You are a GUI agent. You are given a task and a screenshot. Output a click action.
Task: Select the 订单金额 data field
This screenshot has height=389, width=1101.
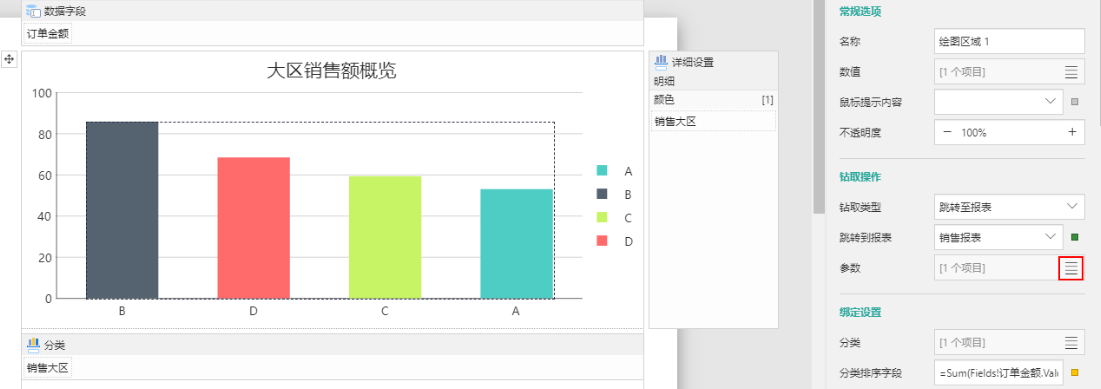coord(48,34)
